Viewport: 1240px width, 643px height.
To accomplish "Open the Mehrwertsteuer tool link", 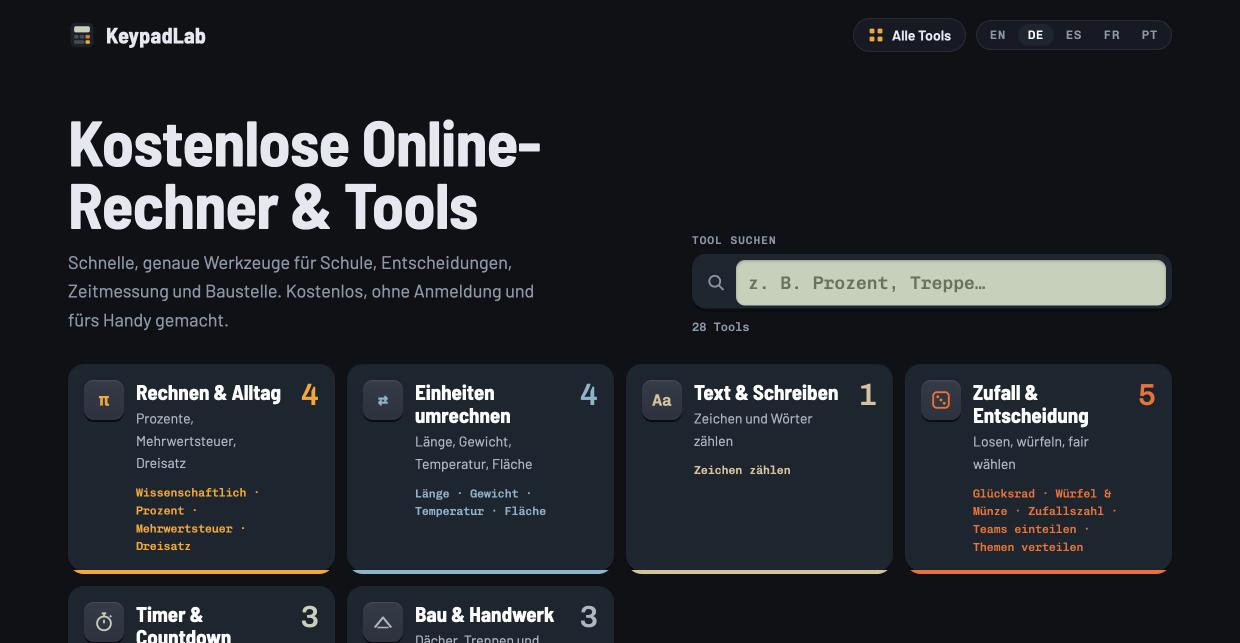I will click(184, 529).
